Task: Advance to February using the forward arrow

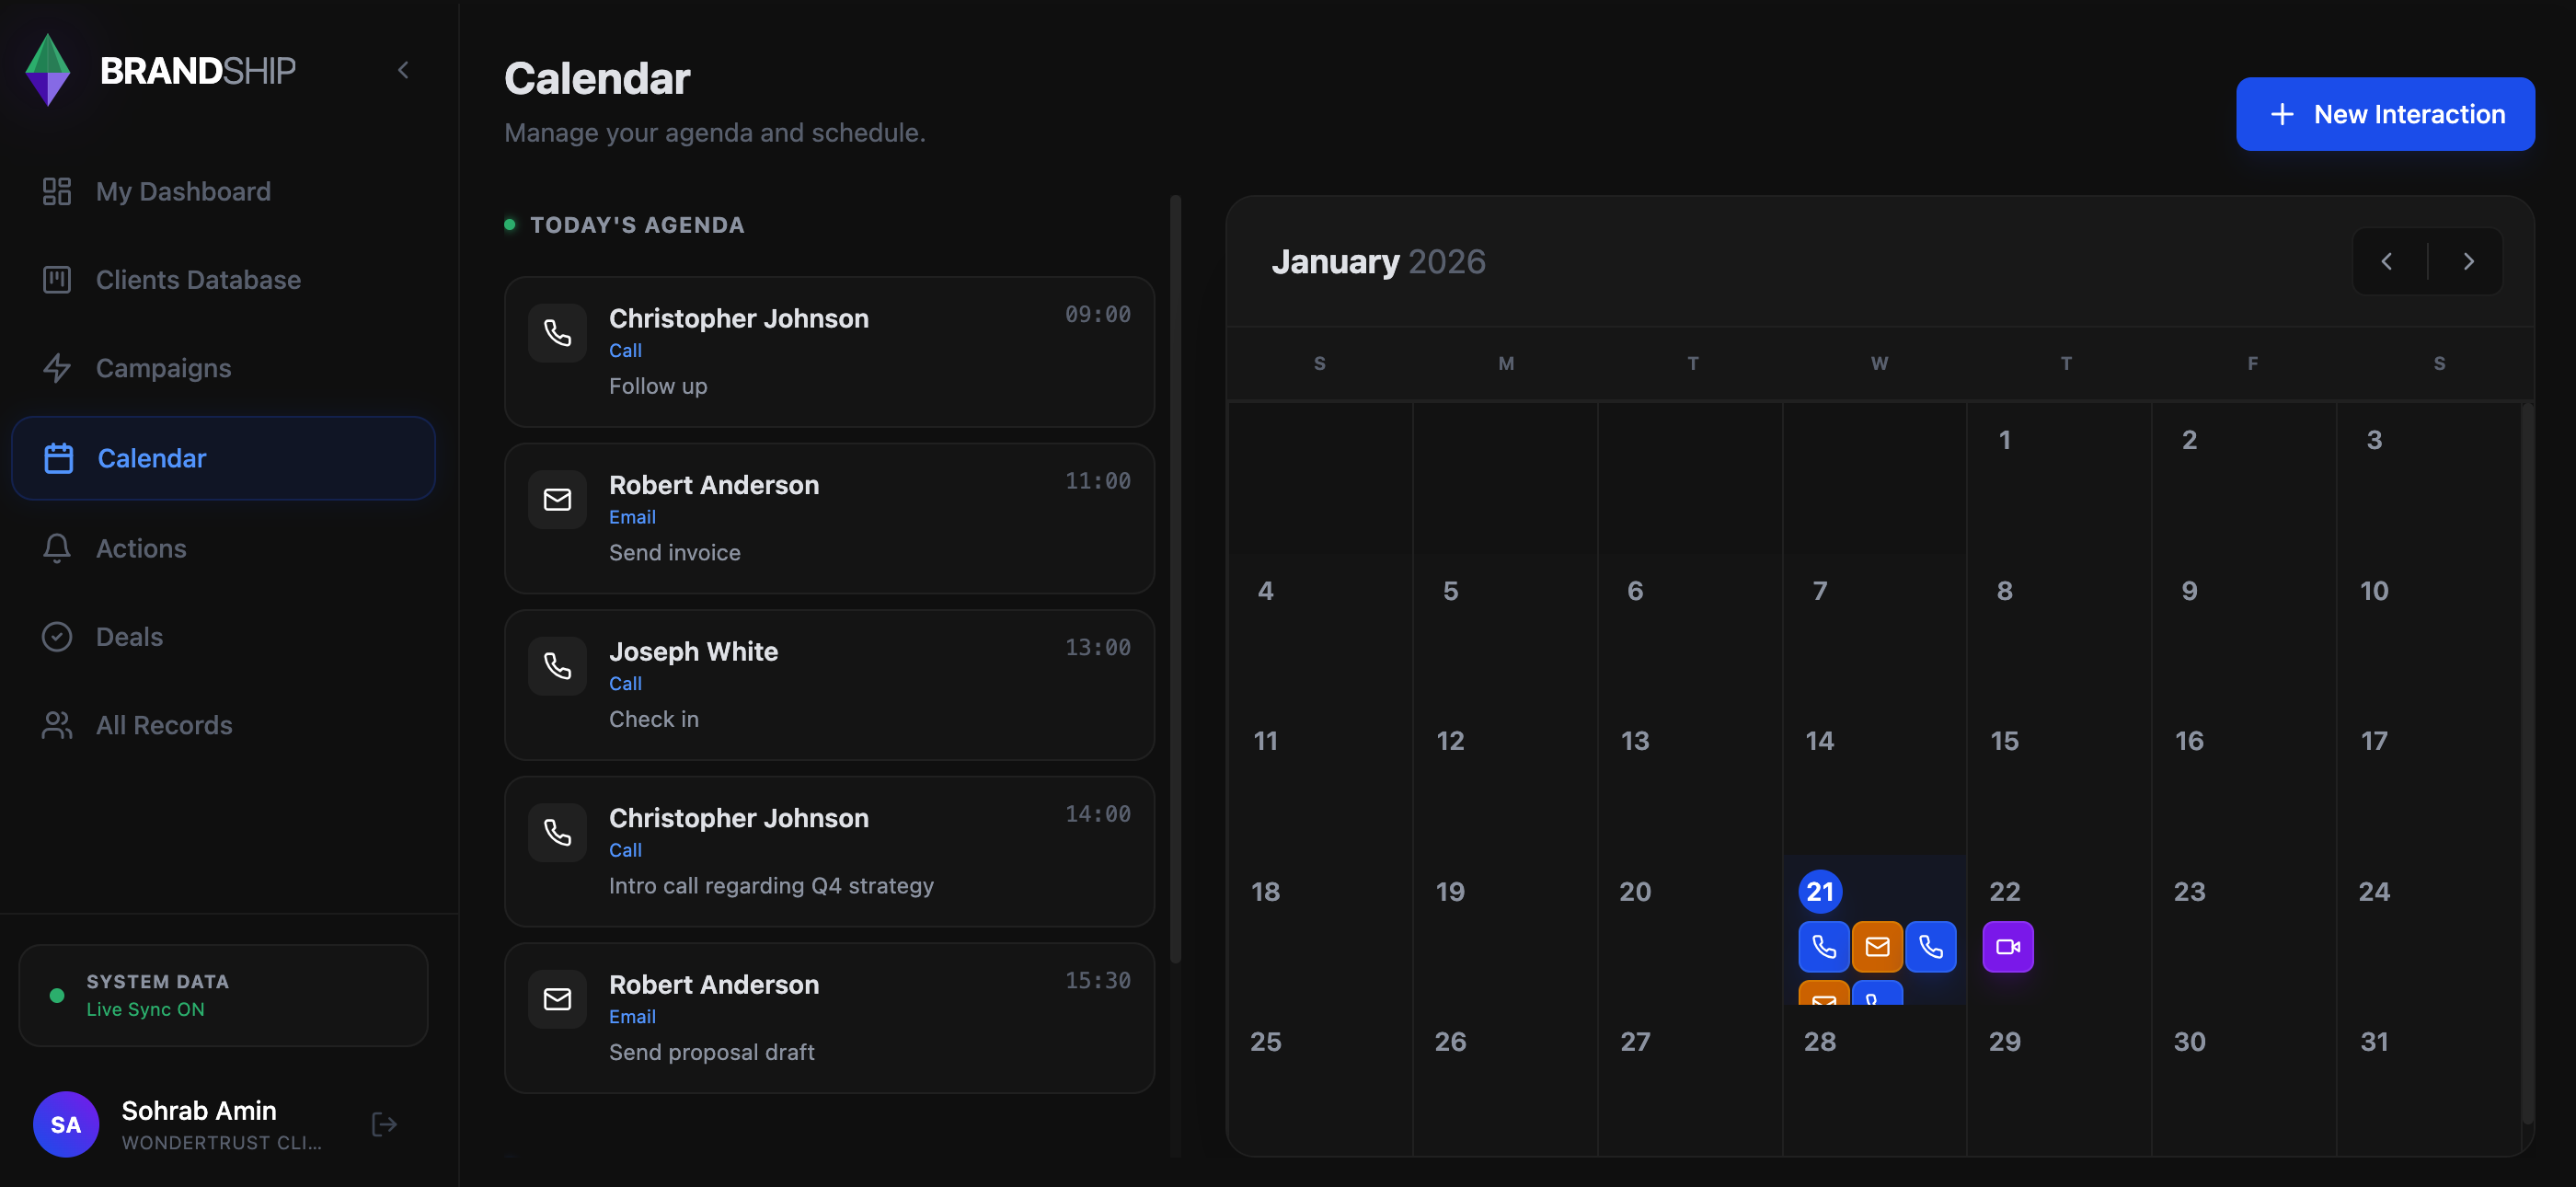Action: click(x=2468, y=261)
